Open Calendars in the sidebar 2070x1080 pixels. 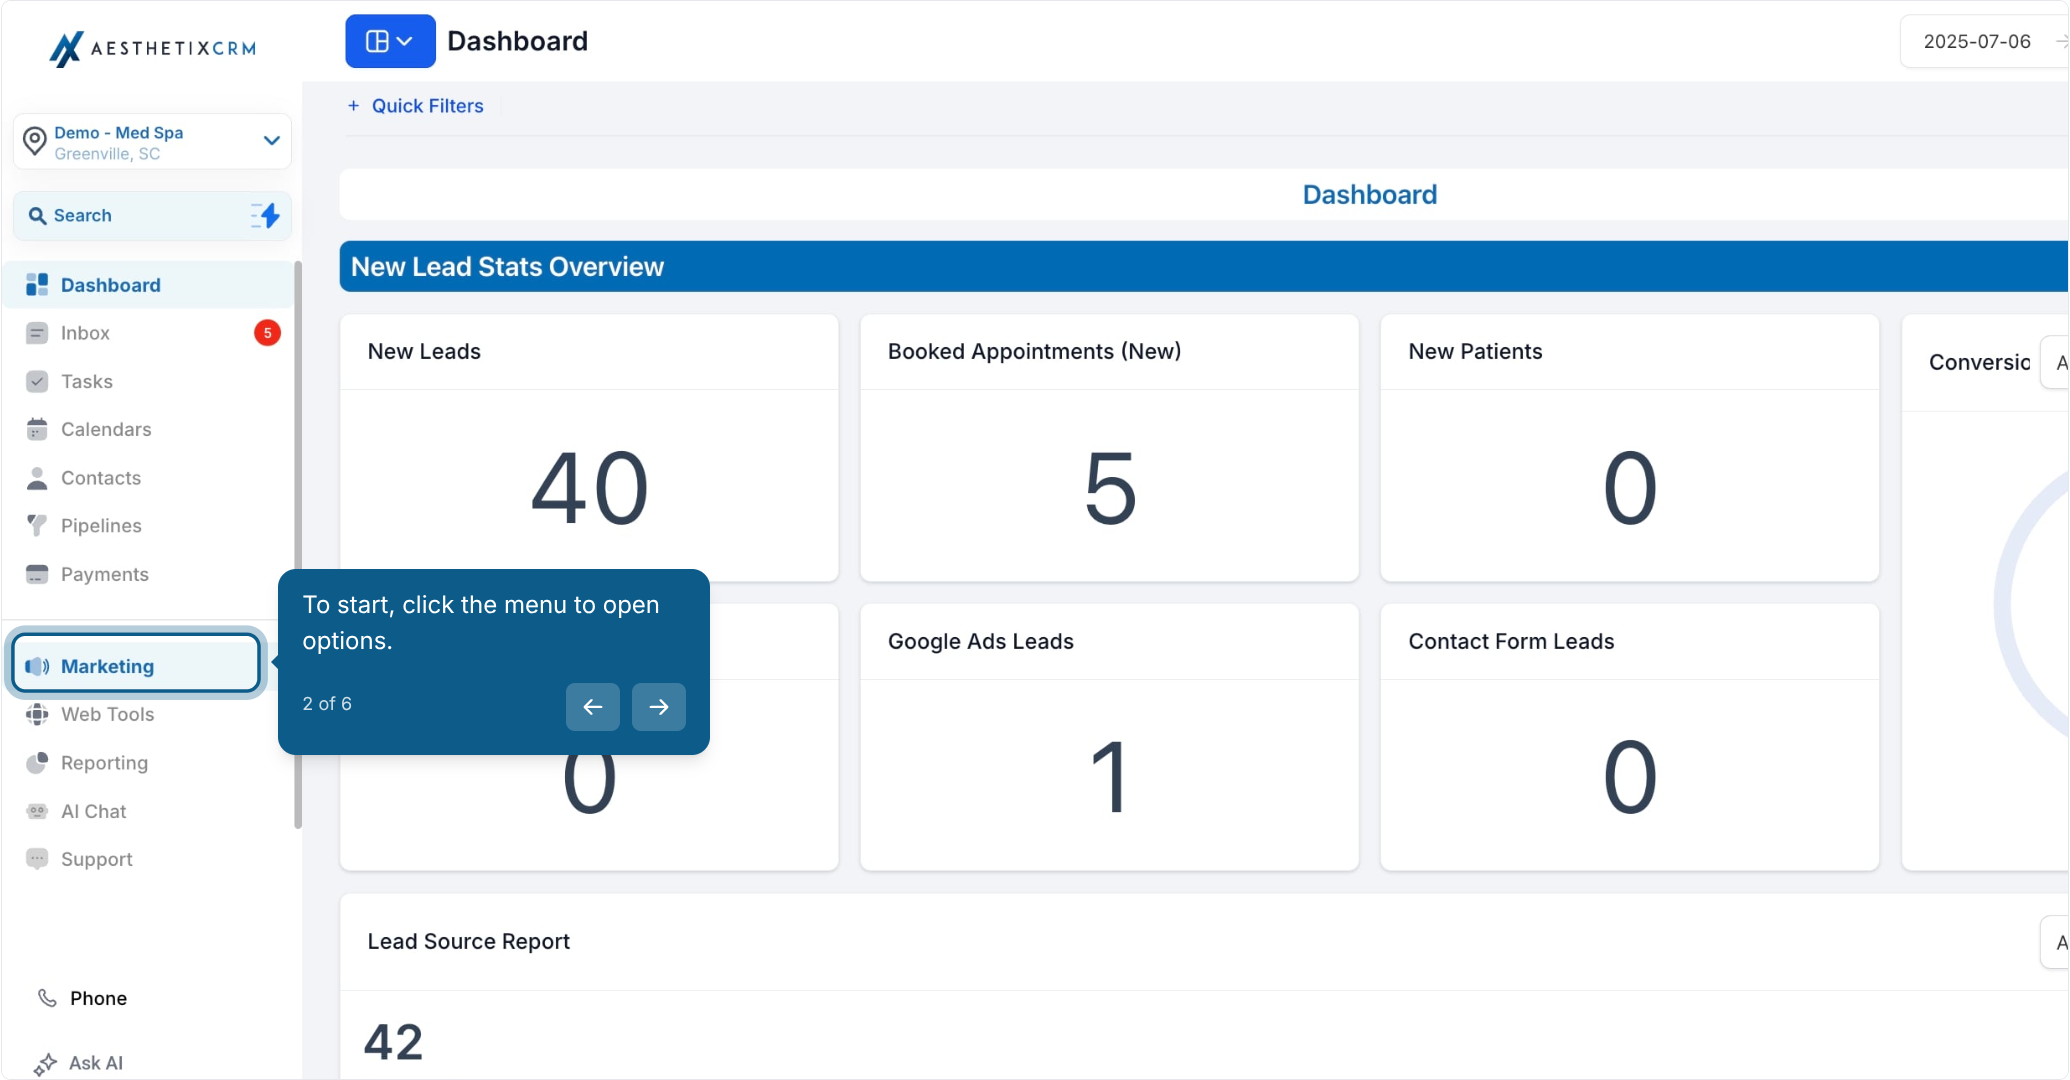coord(148,429)
